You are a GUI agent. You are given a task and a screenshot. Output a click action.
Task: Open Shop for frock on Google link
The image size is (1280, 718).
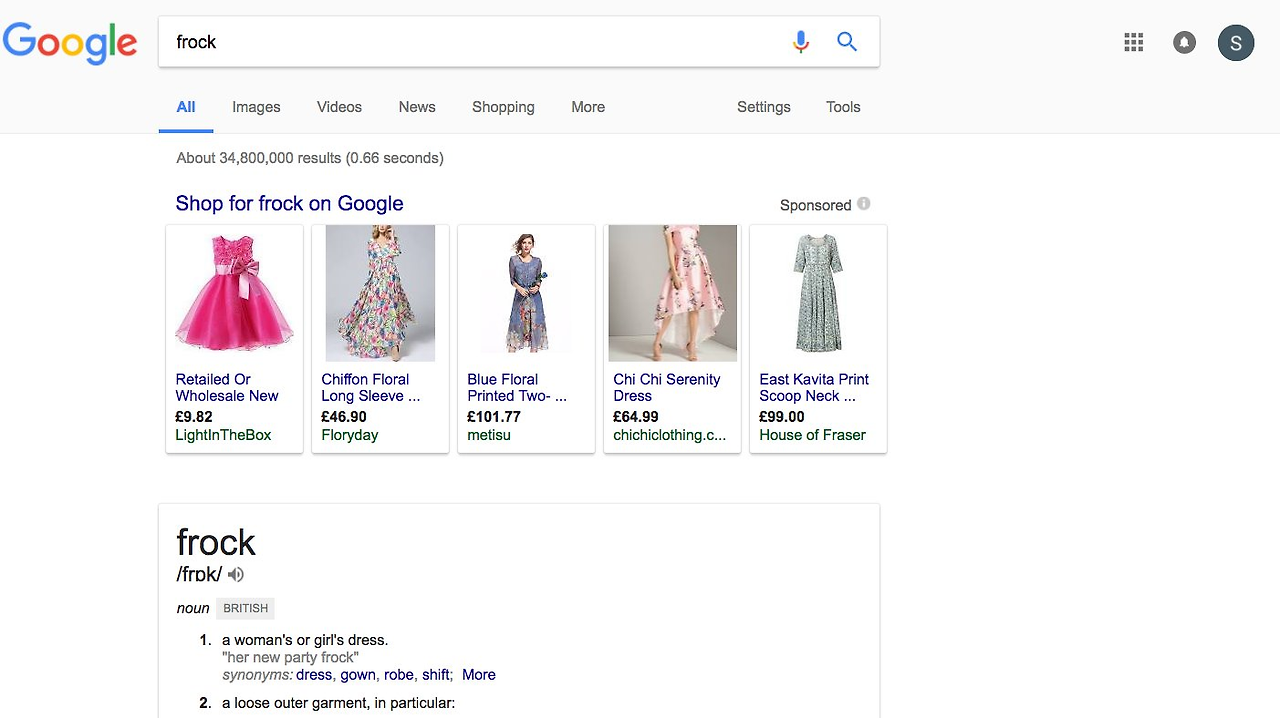[x=289, y=204]
